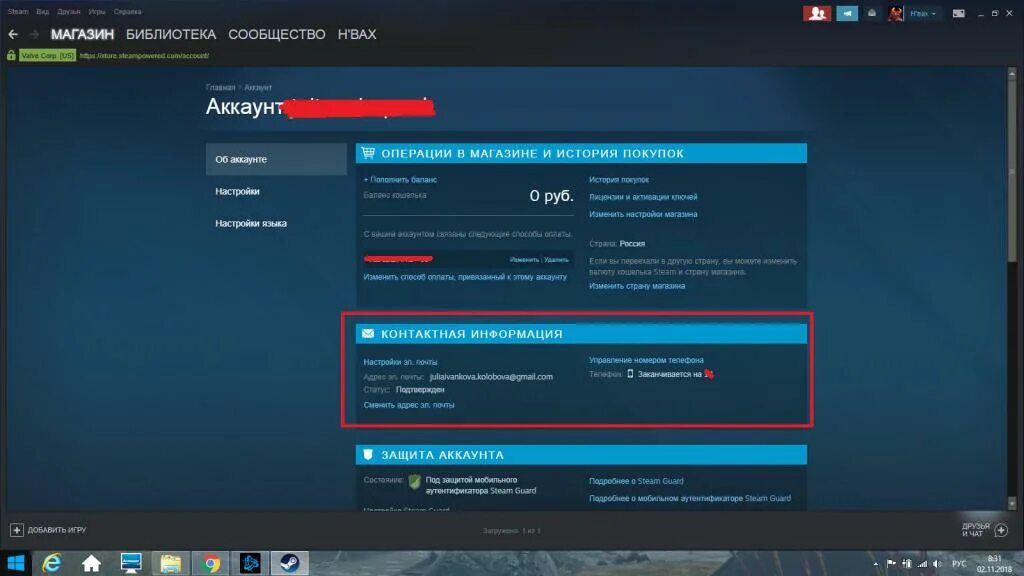Go forward with the right arrow
This screenshot has height=576, width=1024.
click(34, 34)
